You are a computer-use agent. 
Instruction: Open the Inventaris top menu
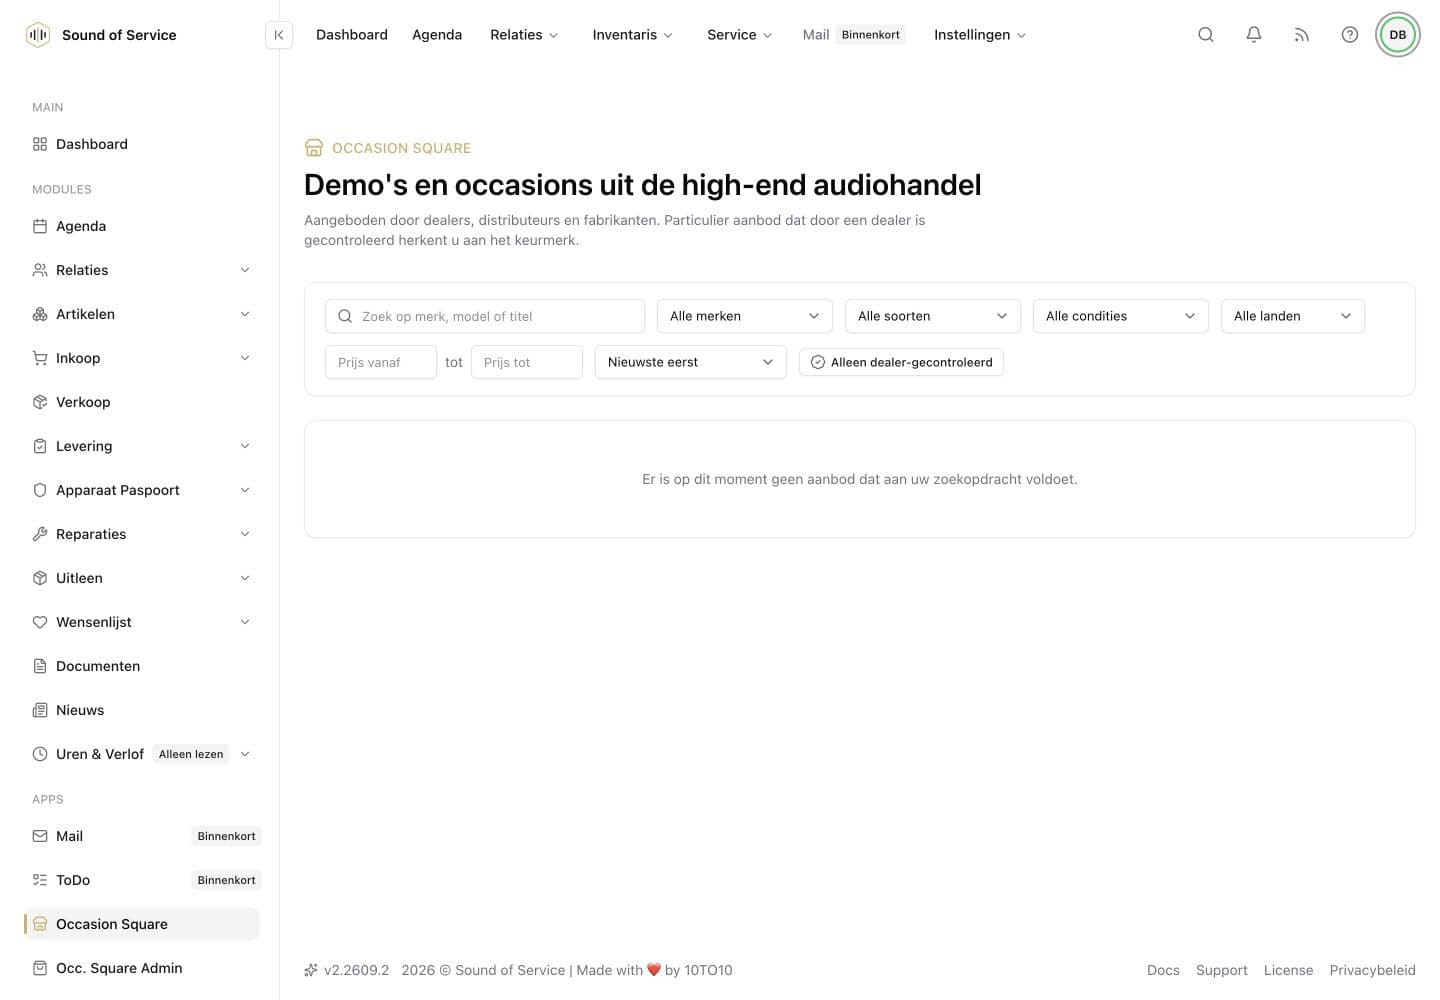point(632,35)
